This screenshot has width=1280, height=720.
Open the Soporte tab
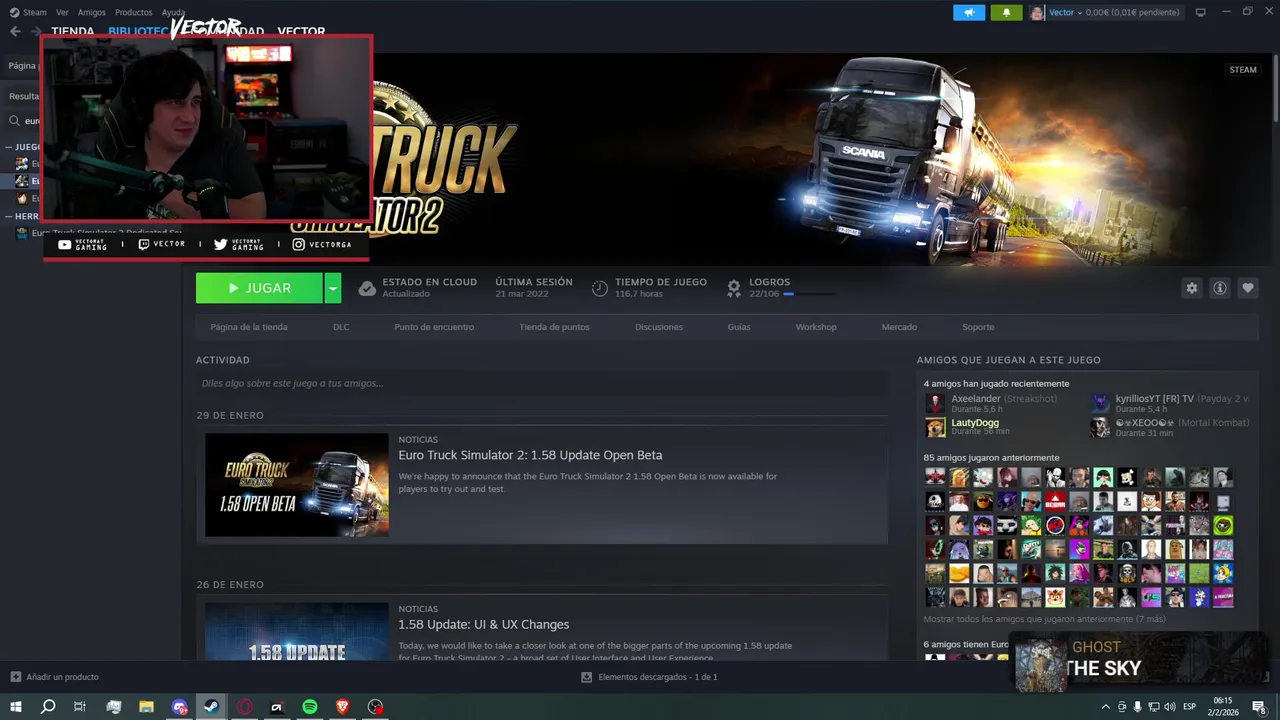click(x=978, y=327)
